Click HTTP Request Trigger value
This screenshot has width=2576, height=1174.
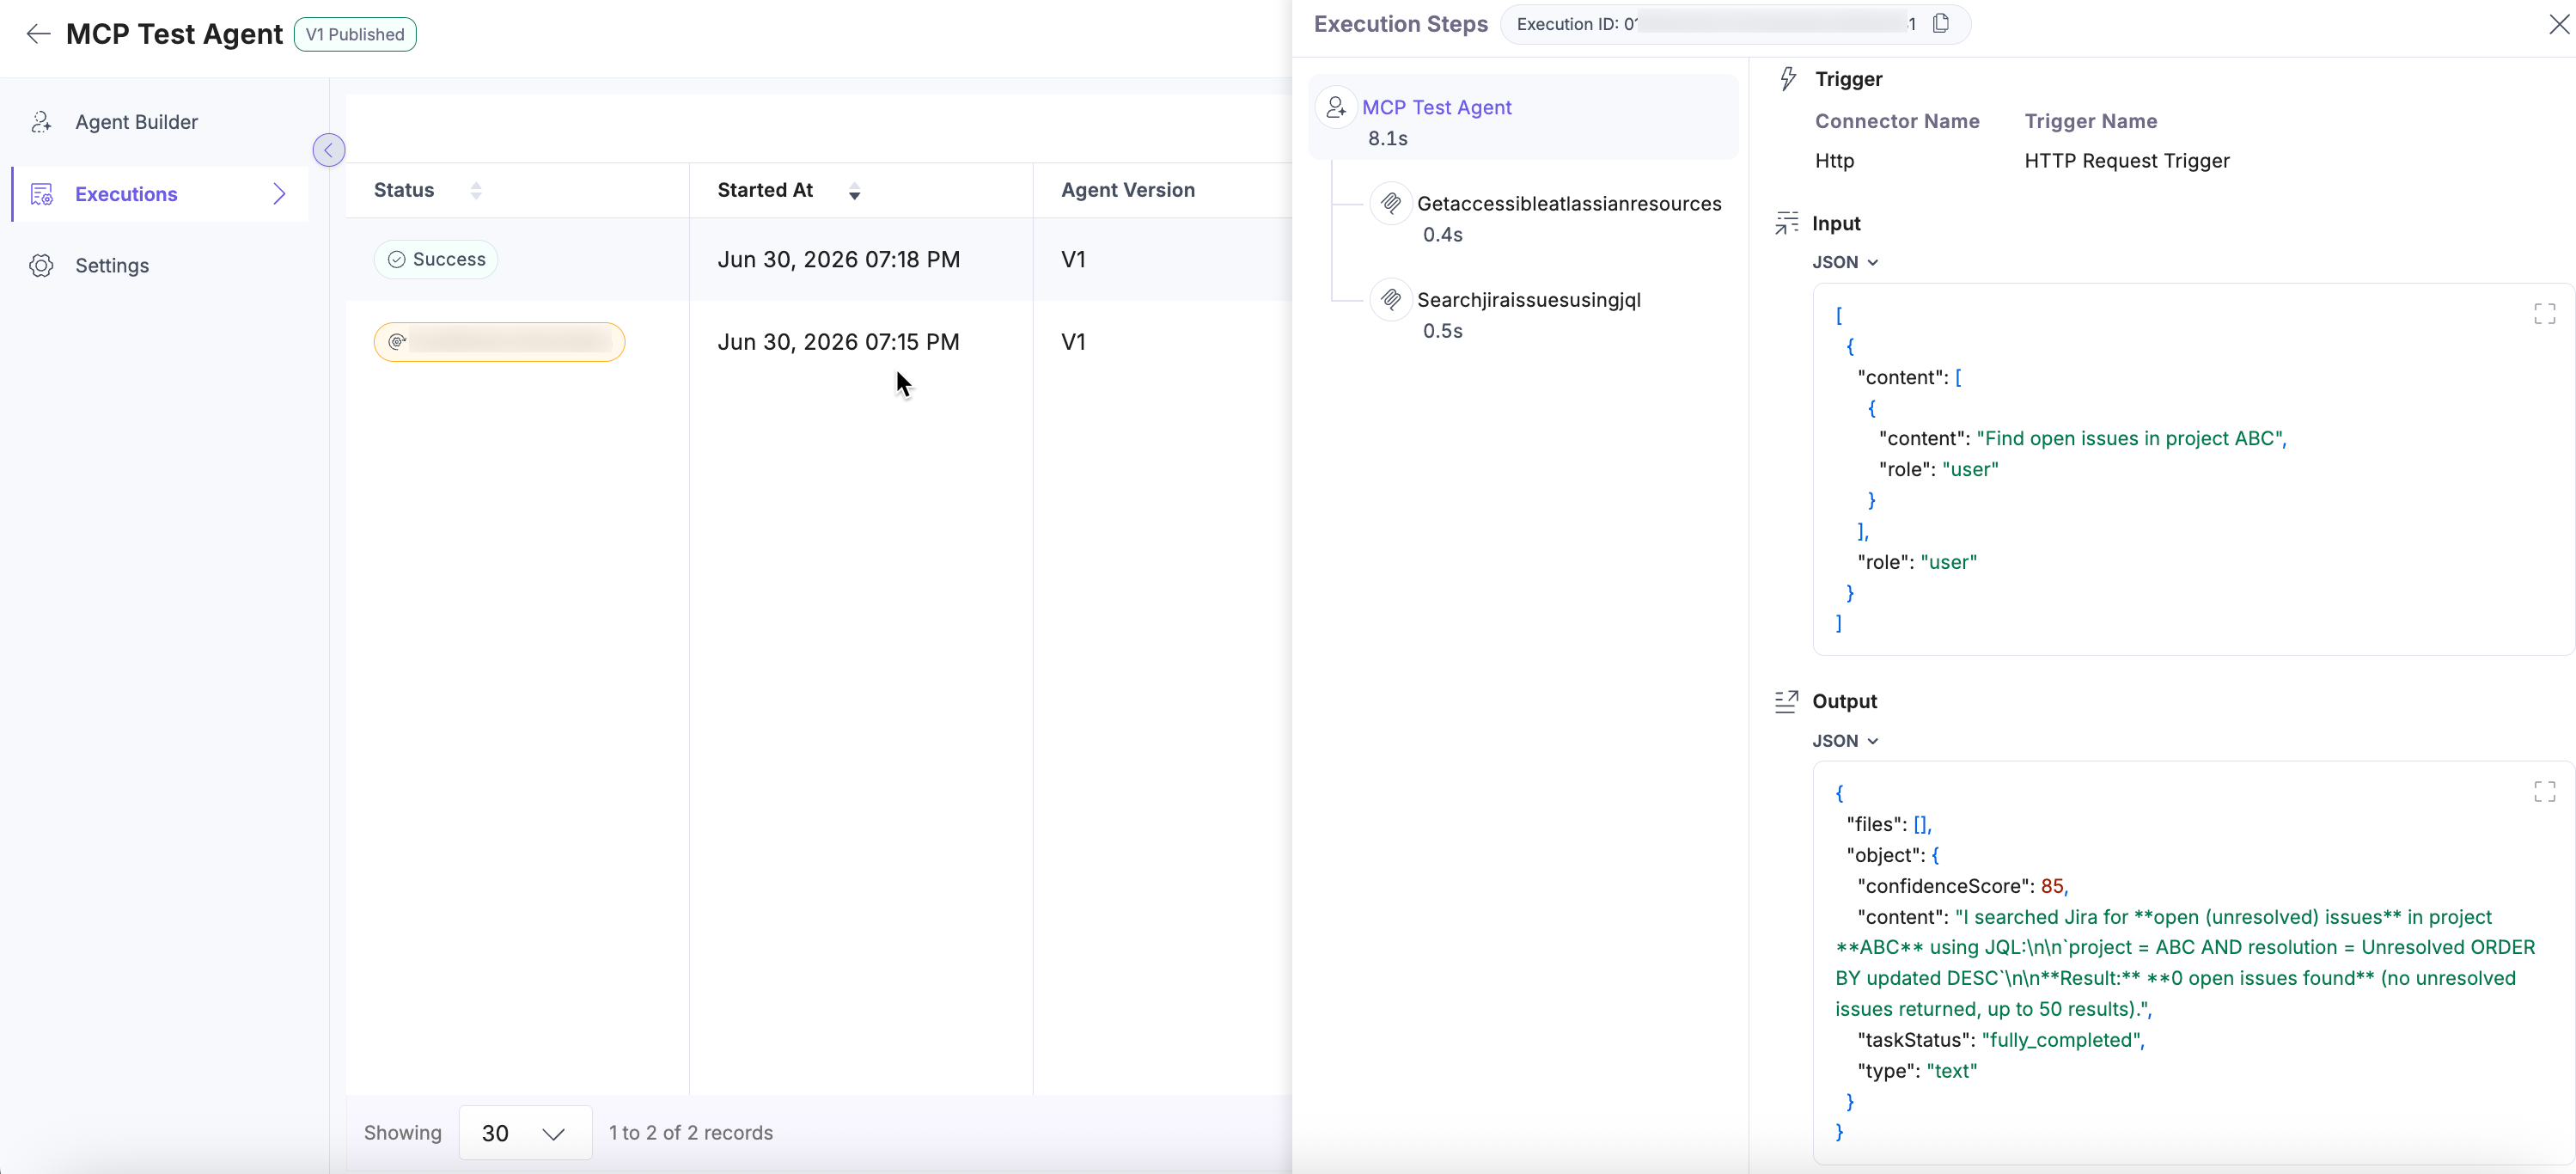2127,161
